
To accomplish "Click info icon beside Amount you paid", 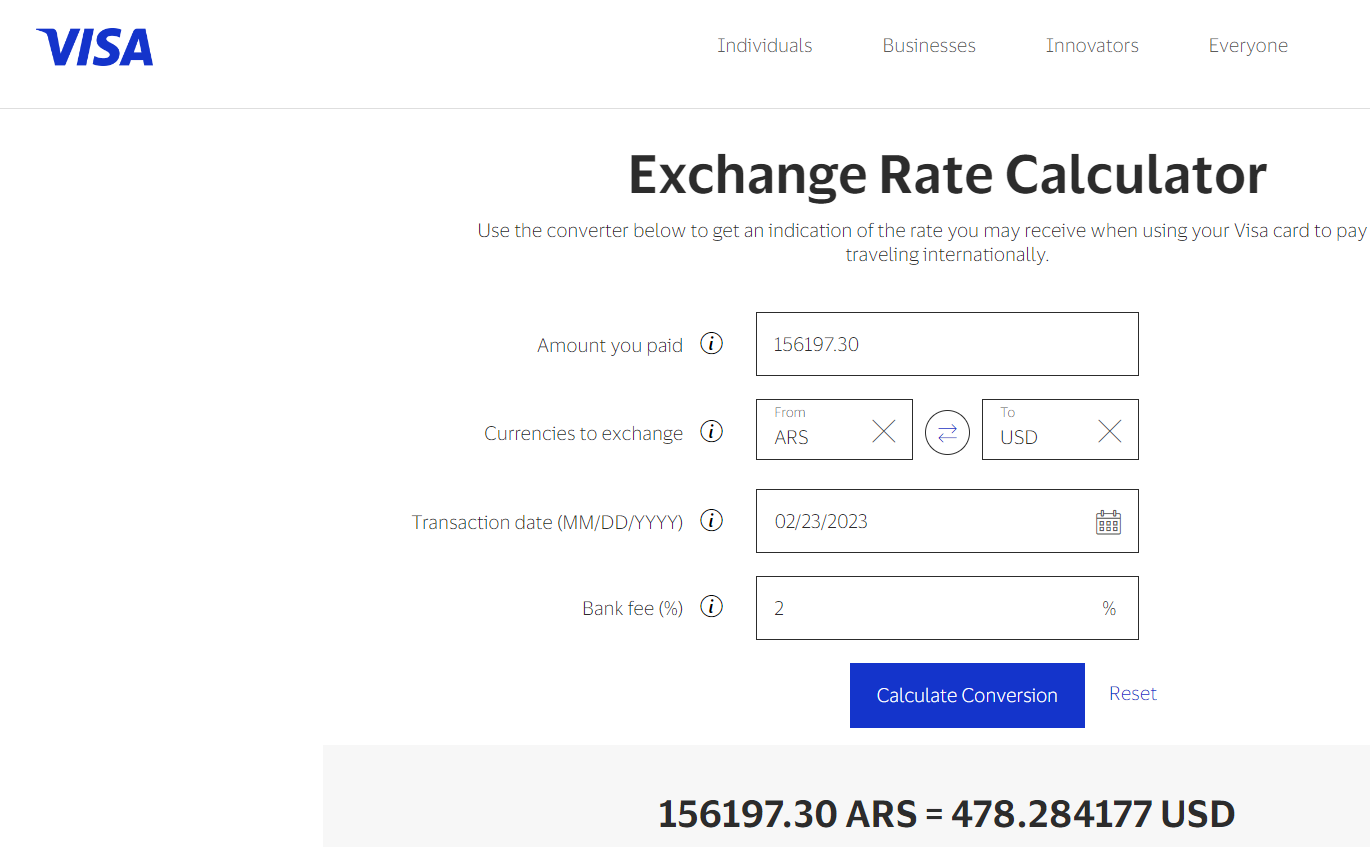I will tap(711, 344).
